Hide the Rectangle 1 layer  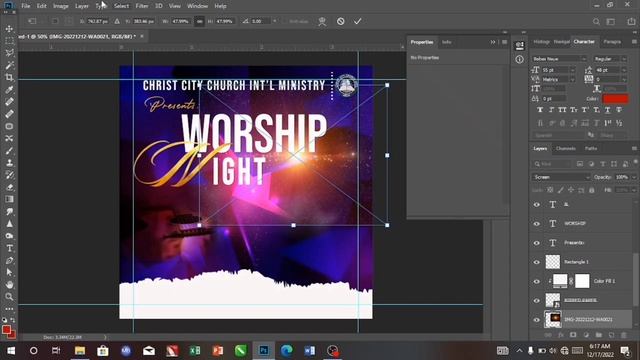pos(537,262)
